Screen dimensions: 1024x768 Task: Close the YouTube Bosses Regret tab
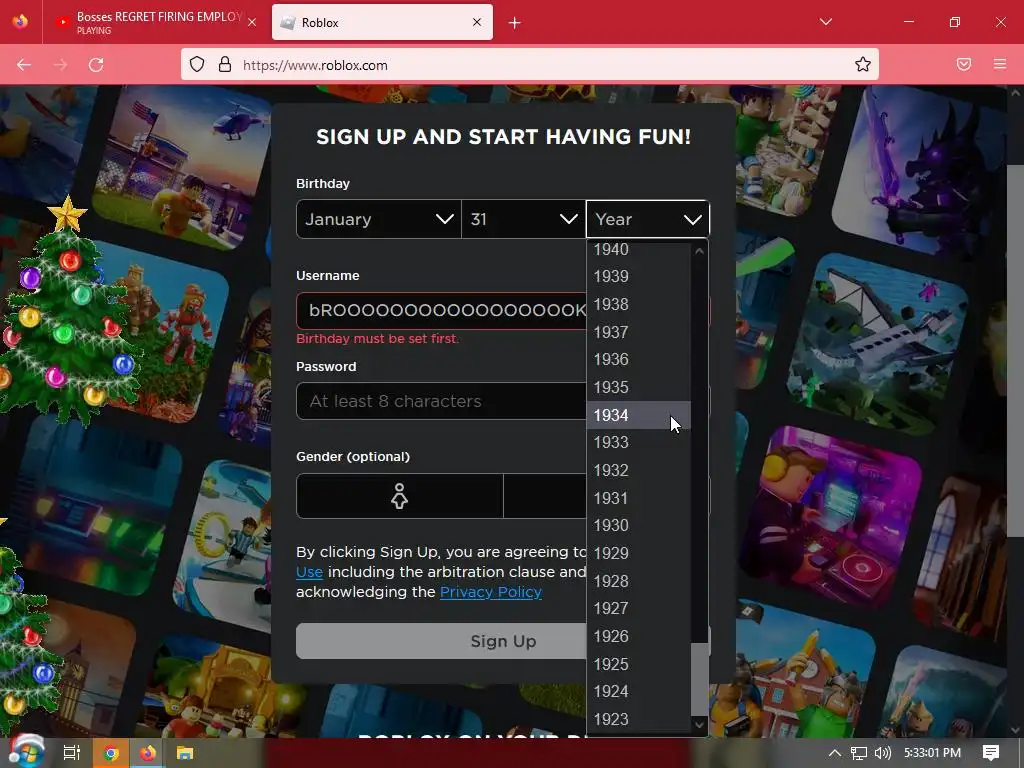[x=252, y=22]
